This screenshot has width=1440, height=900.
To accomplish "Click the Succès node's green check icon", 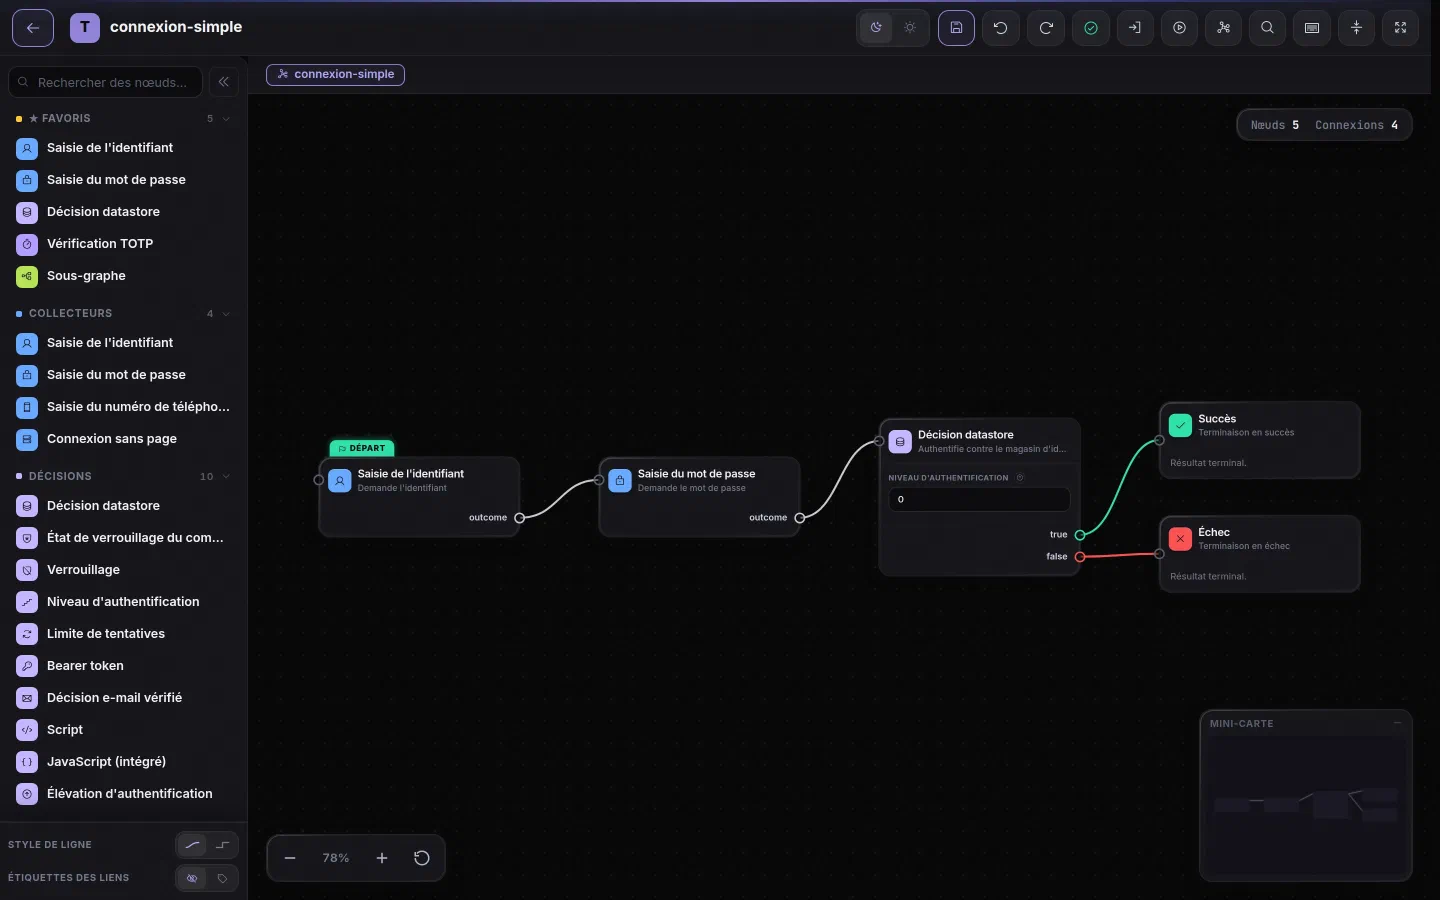I will coord(1181,425).
